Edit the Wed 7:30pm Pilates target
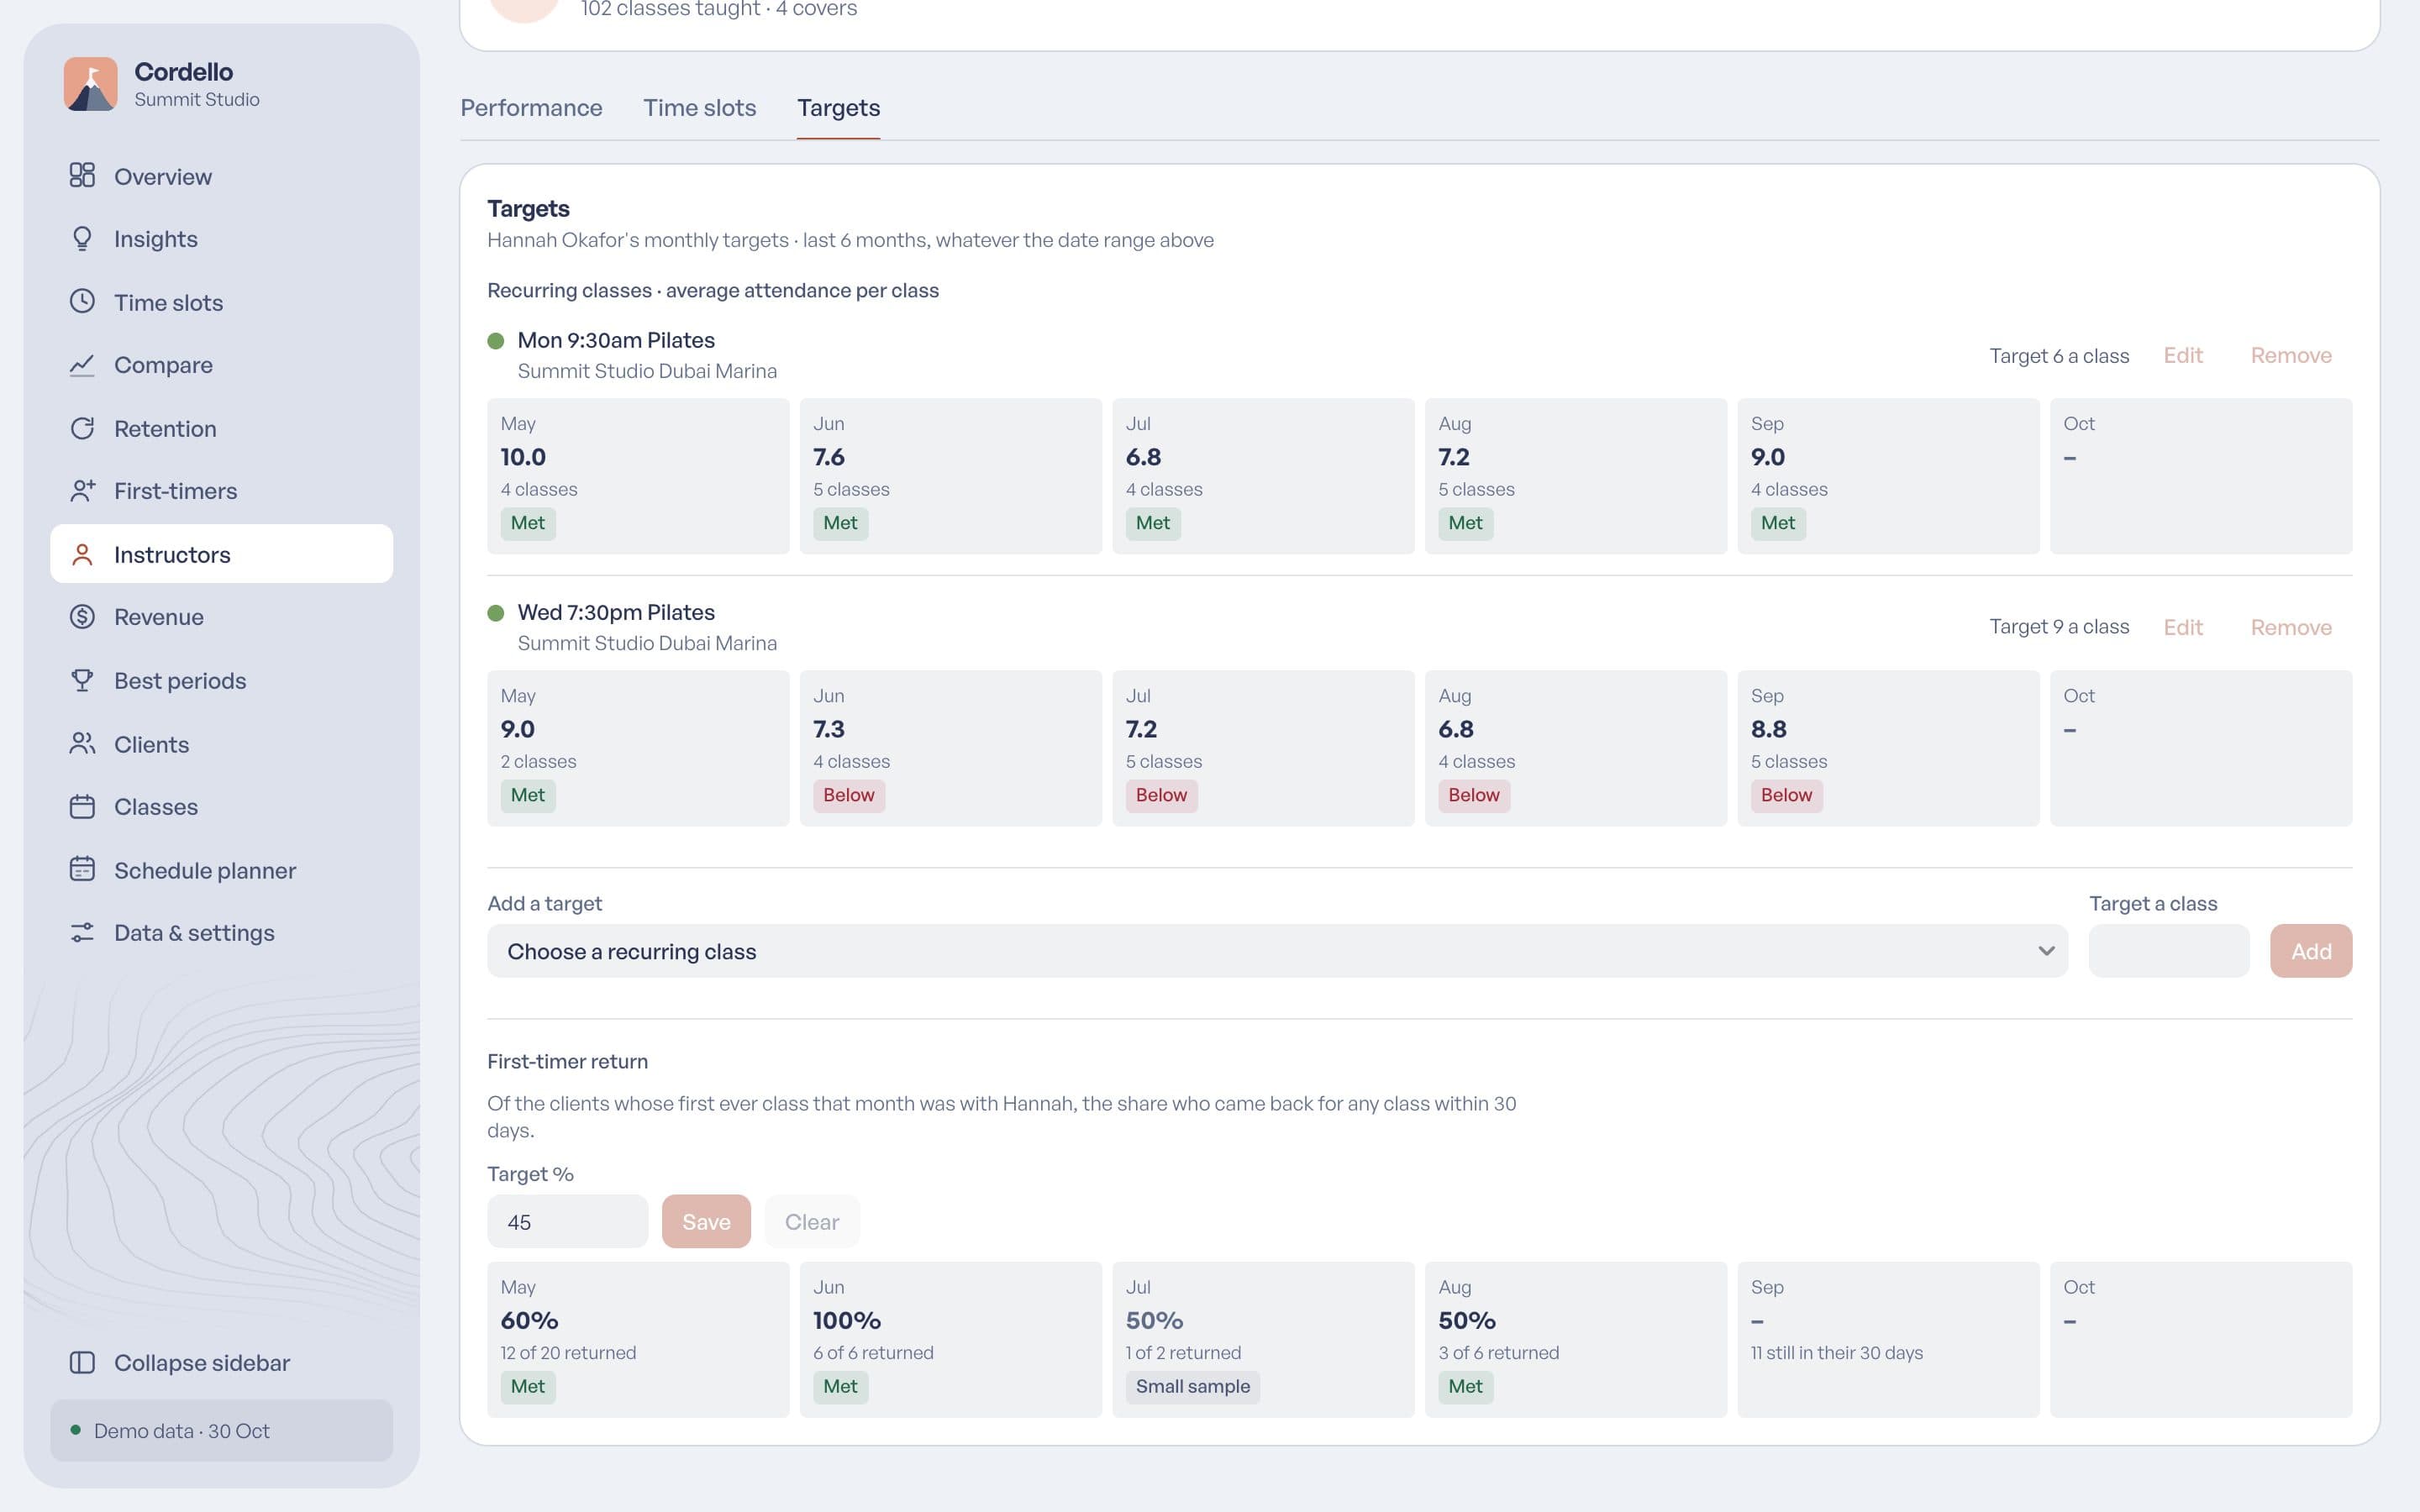 [x=2183, y=627]
